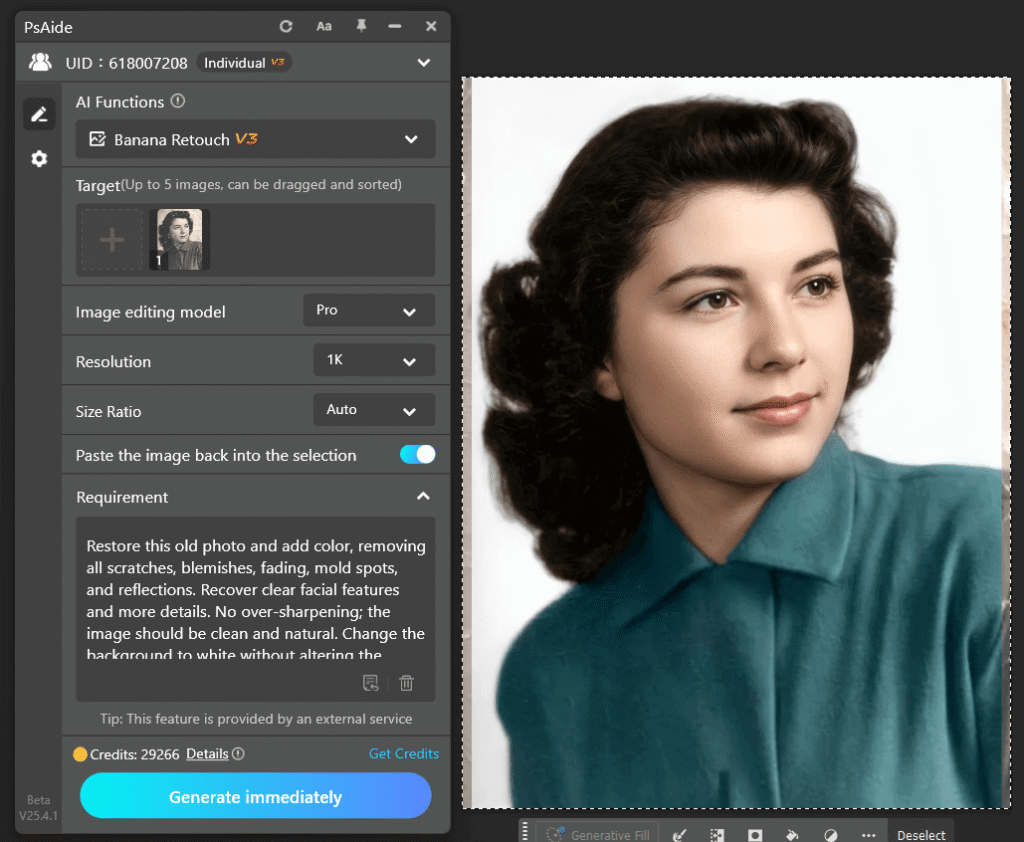Select the uploaded portrait thumbnail in Target
1024x842 pixels.
[x=178, y=239]
